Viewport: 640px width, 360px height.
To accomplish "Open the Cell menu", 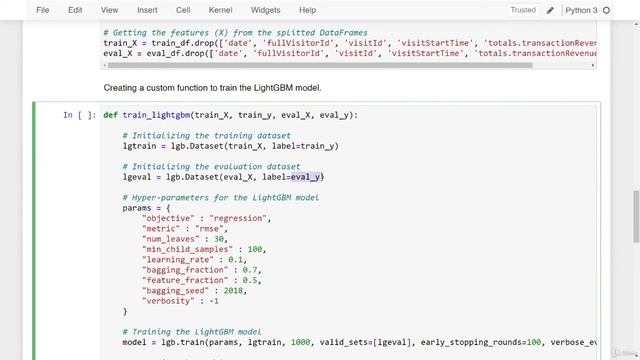I will [x=183, y=10].
